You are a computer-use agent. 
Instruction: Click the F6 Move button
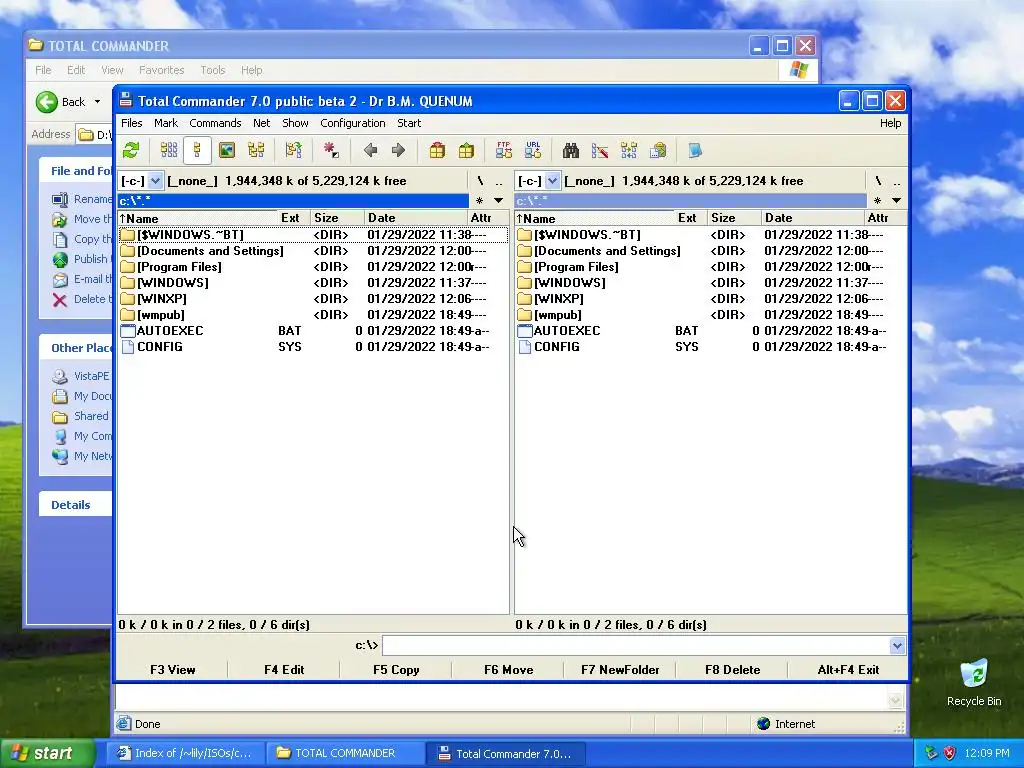point(508,669)
